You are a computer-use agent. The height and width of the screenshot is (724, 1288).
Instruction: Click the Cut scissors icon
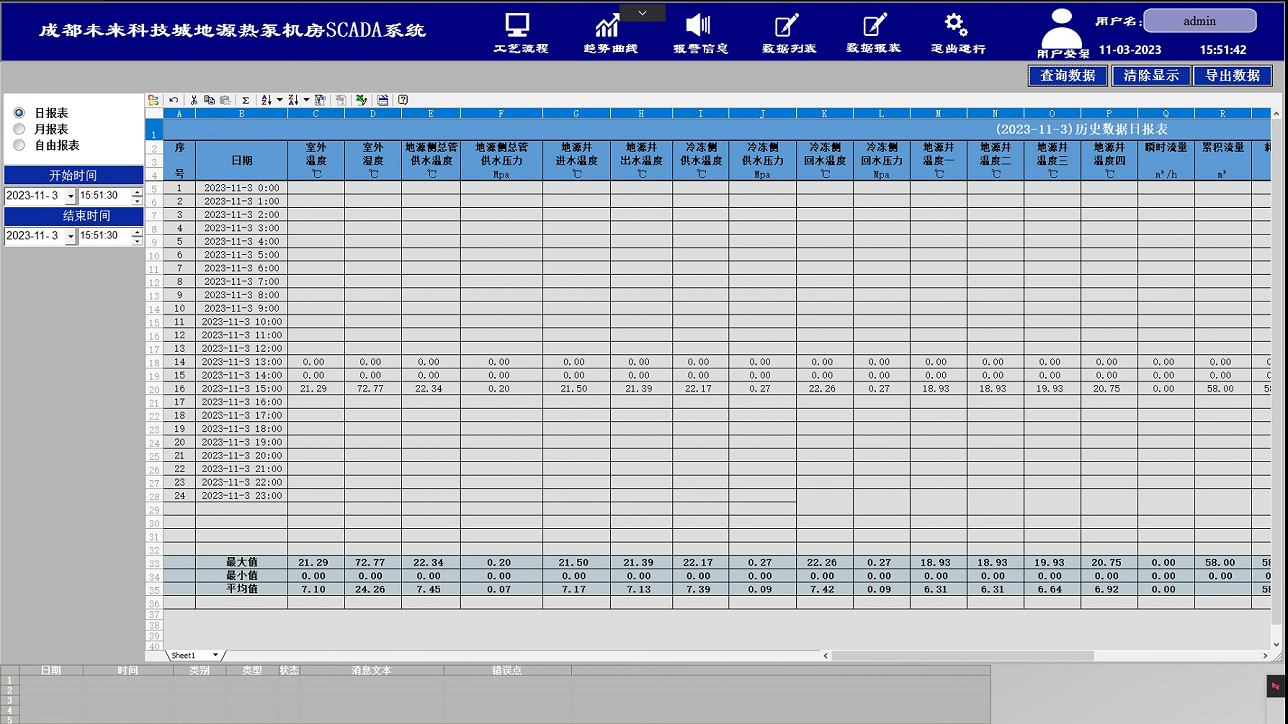point(194,100)
